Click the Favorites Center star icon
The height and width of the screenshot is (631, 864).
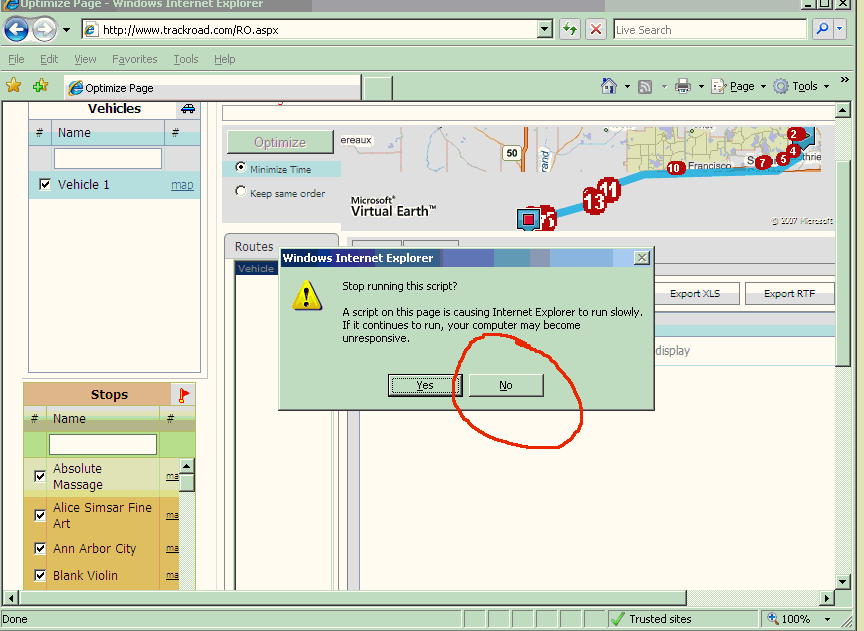13,85
